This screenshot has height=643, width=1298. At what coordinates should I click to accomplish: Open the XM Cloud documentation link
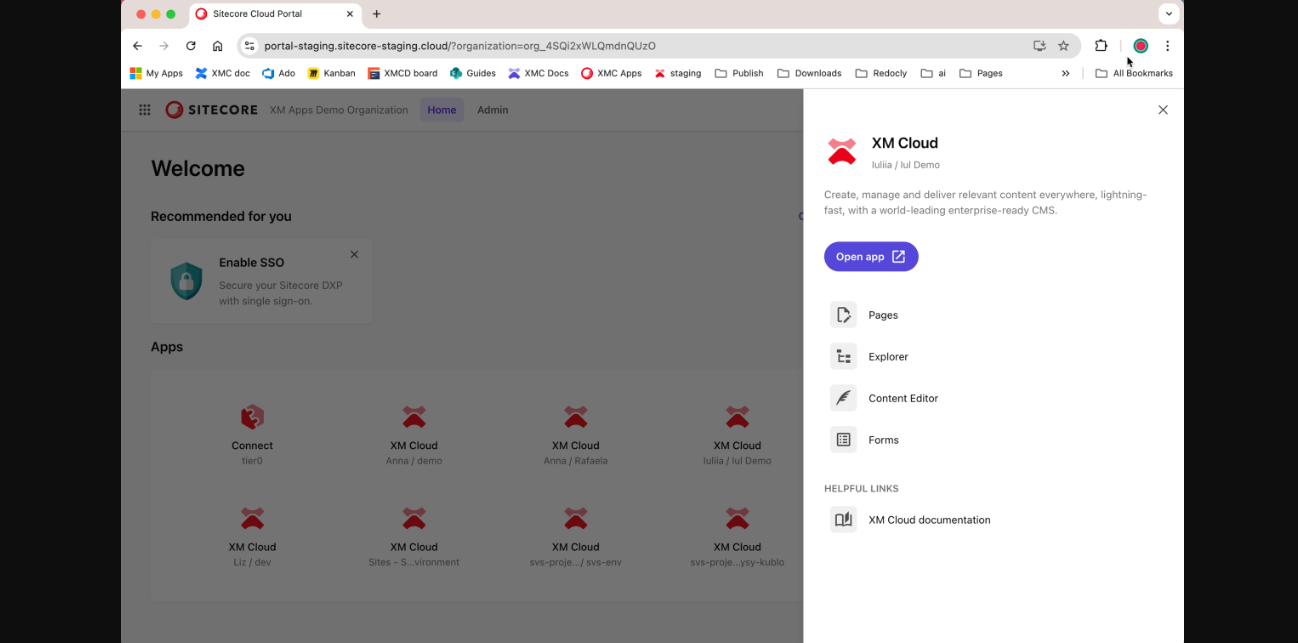(929, 520)
